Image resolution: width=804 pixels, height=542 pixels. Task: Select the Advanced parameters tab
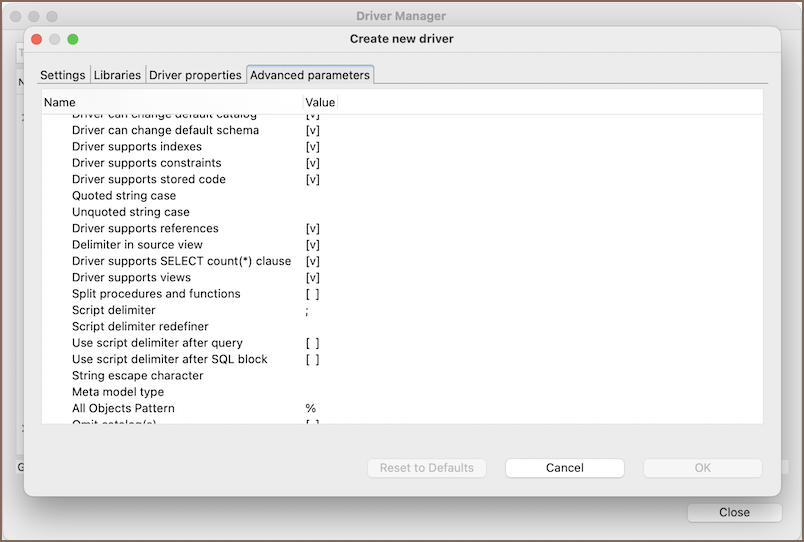pos(310,75)
